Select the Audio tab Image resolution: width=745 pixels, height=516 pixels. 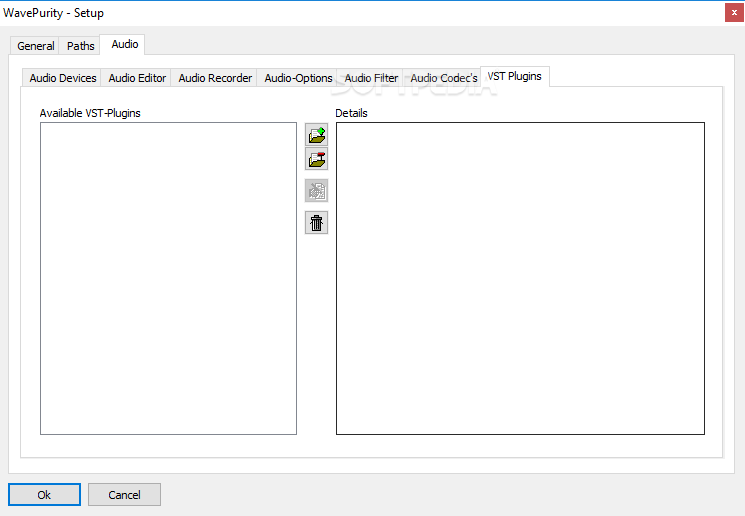[124, 44]
